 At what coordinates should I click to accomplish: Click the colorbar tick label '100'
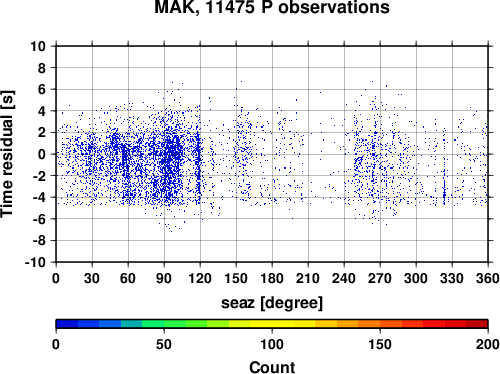click(x=272, y=344)
